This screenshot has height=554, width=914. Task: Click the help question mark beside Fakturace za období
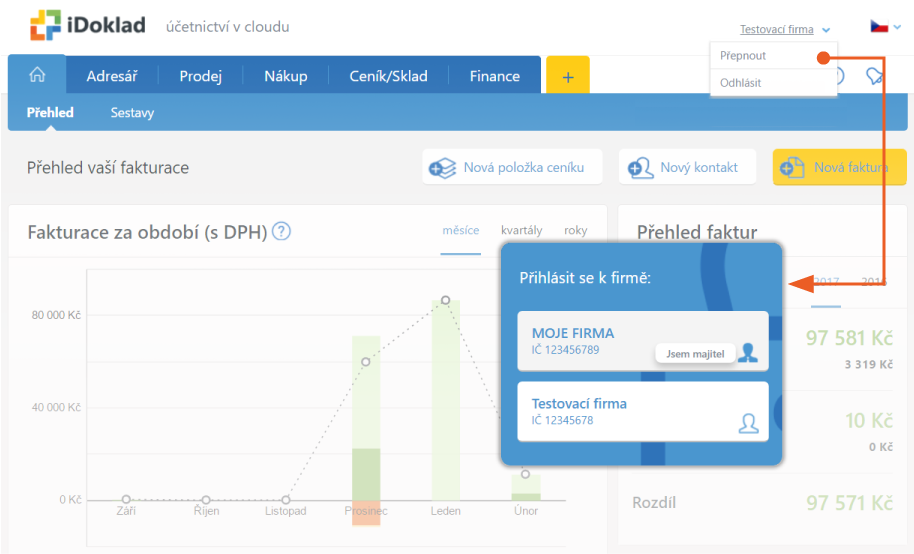282,232
